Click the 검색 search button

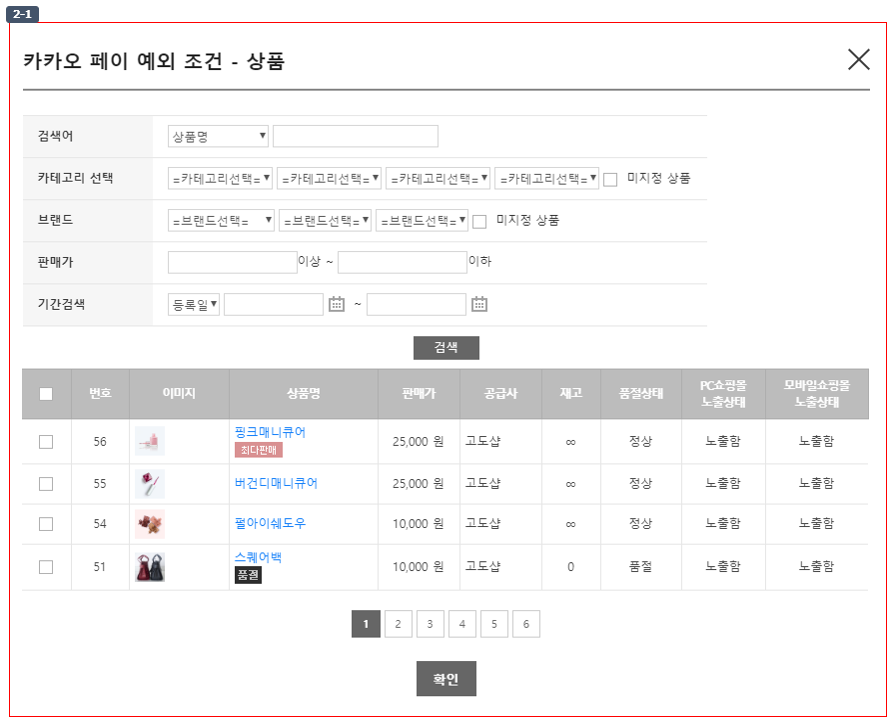point(446,348)
